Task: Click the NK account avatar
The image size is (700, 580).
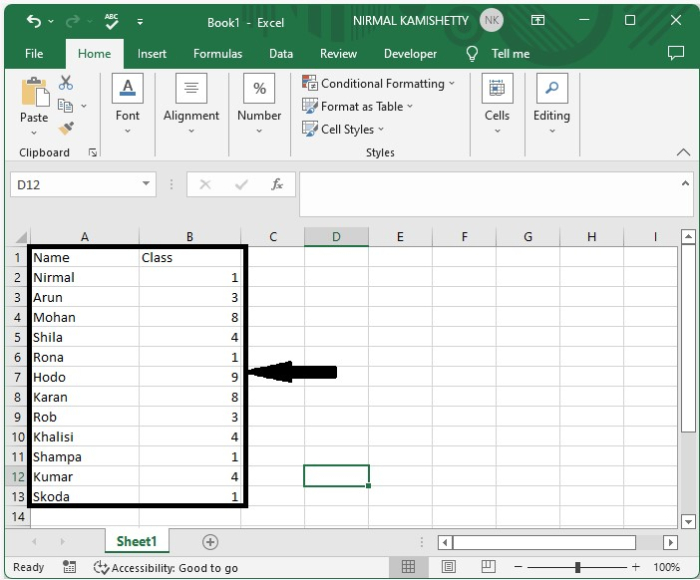Action: [x=492, y=21]
